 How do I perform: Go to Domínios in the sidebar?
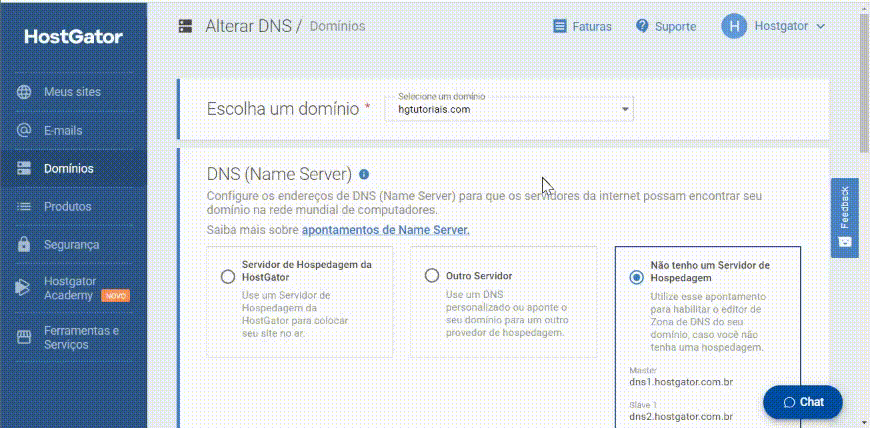(74, 168)
